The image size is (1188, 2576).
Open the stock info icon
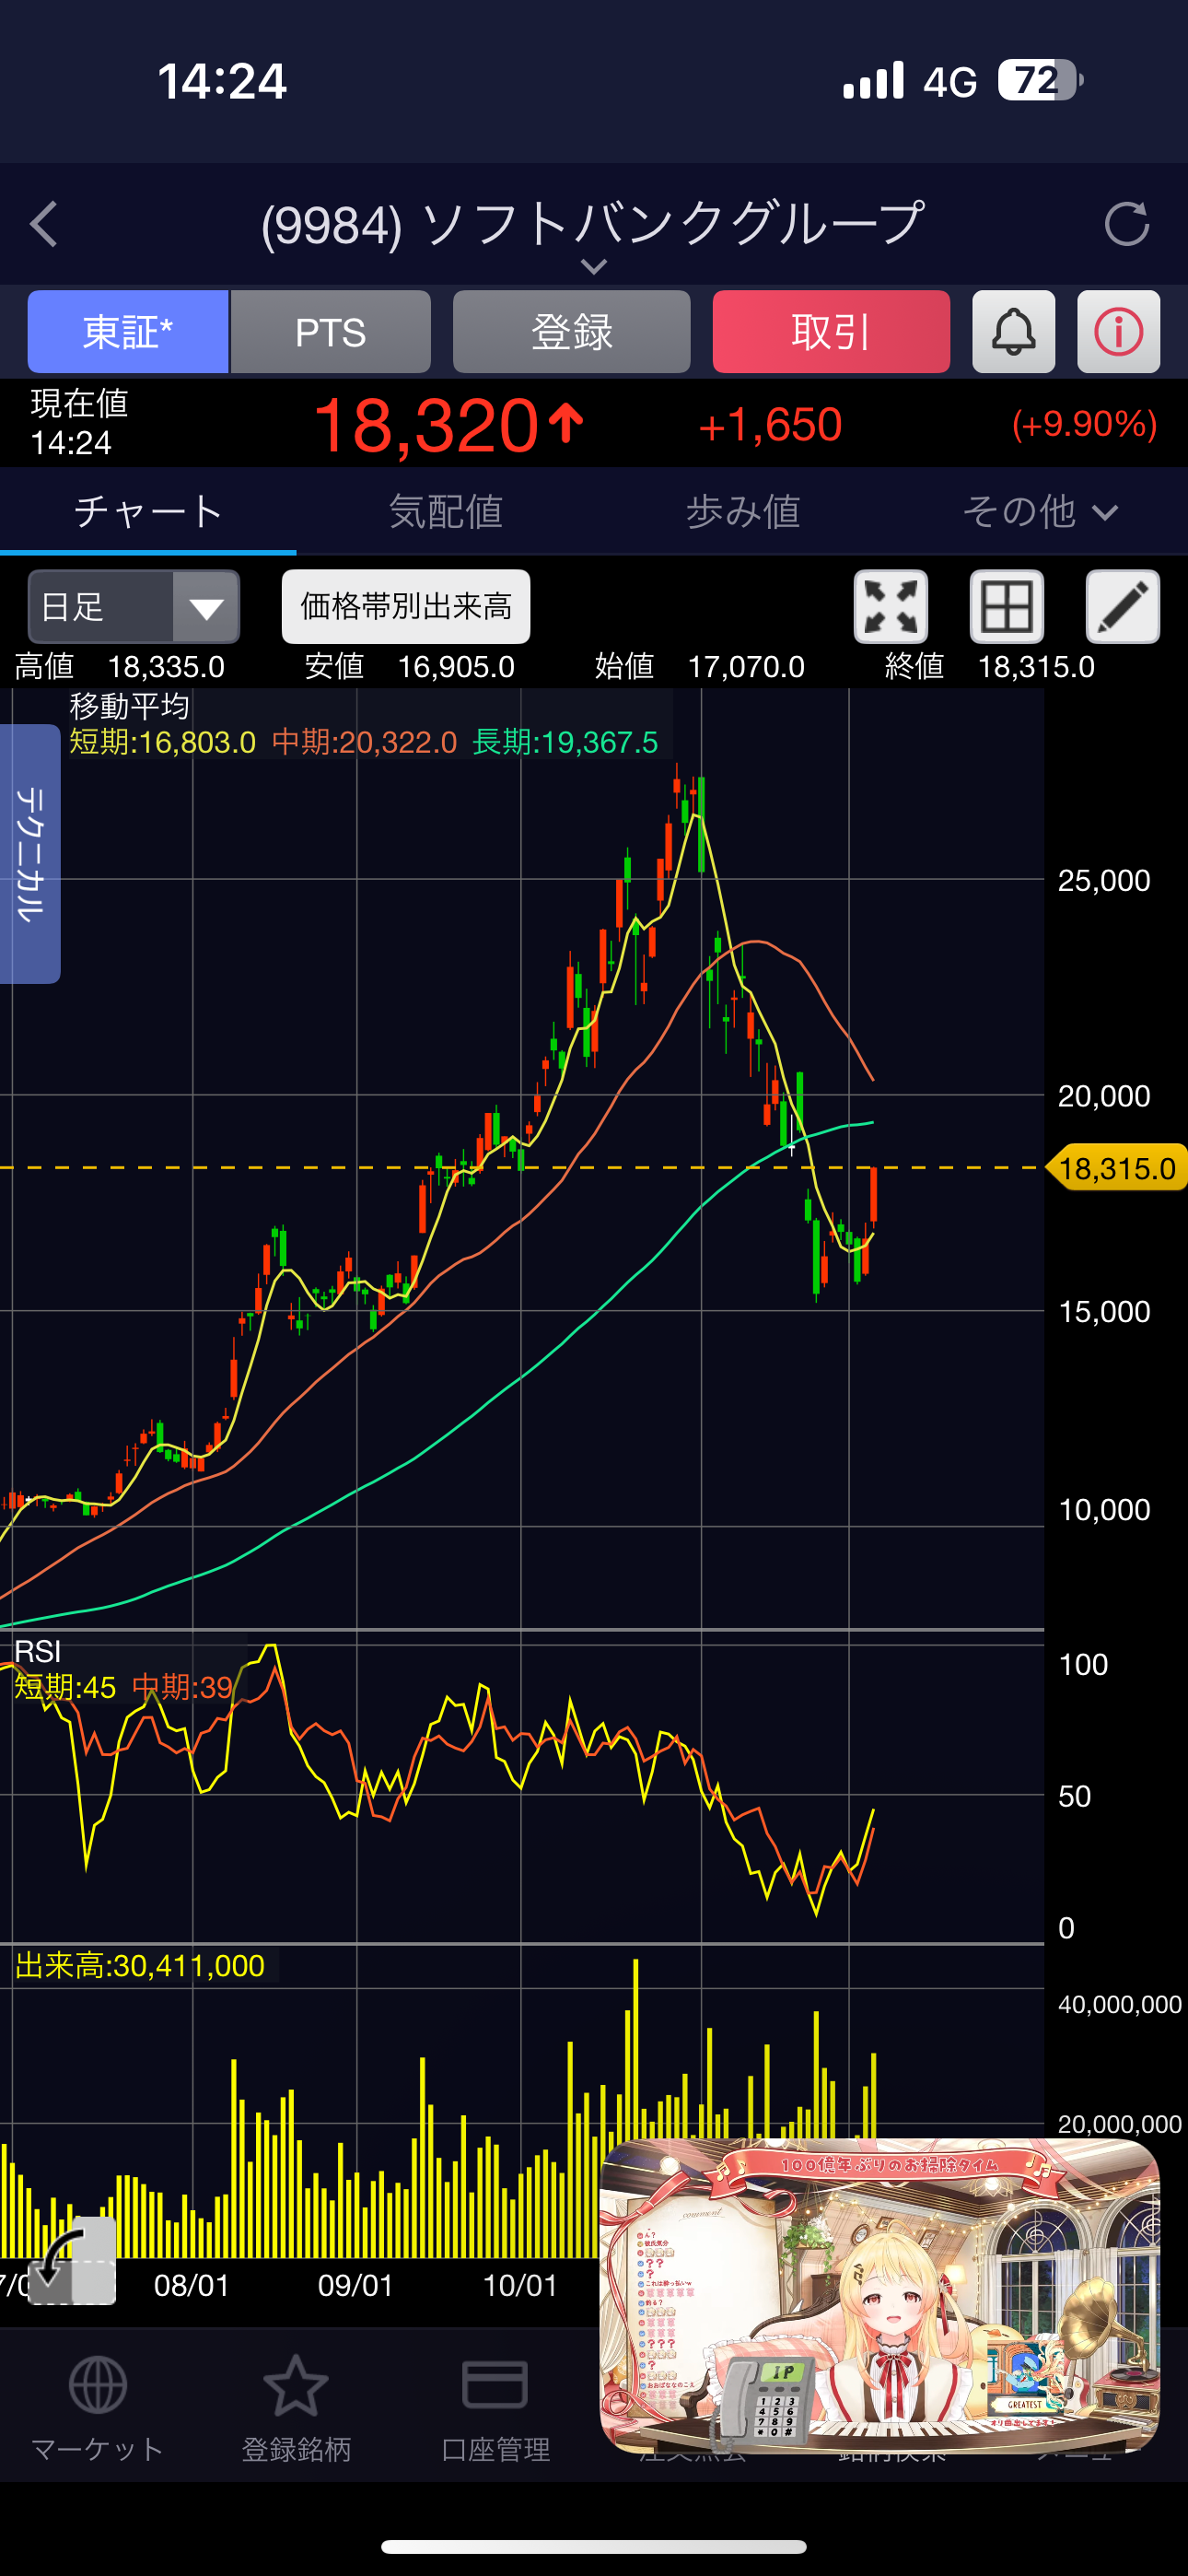(x=1118, y=332)
